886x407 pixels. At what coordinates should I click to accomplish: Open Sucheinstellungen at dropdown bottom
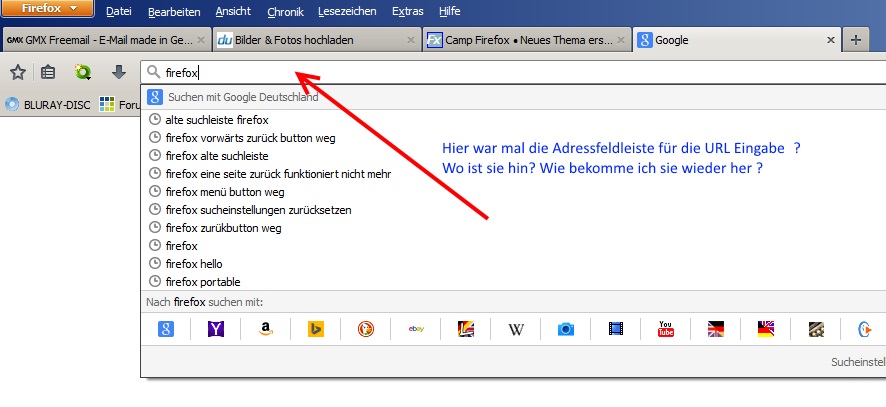[858, 362]
